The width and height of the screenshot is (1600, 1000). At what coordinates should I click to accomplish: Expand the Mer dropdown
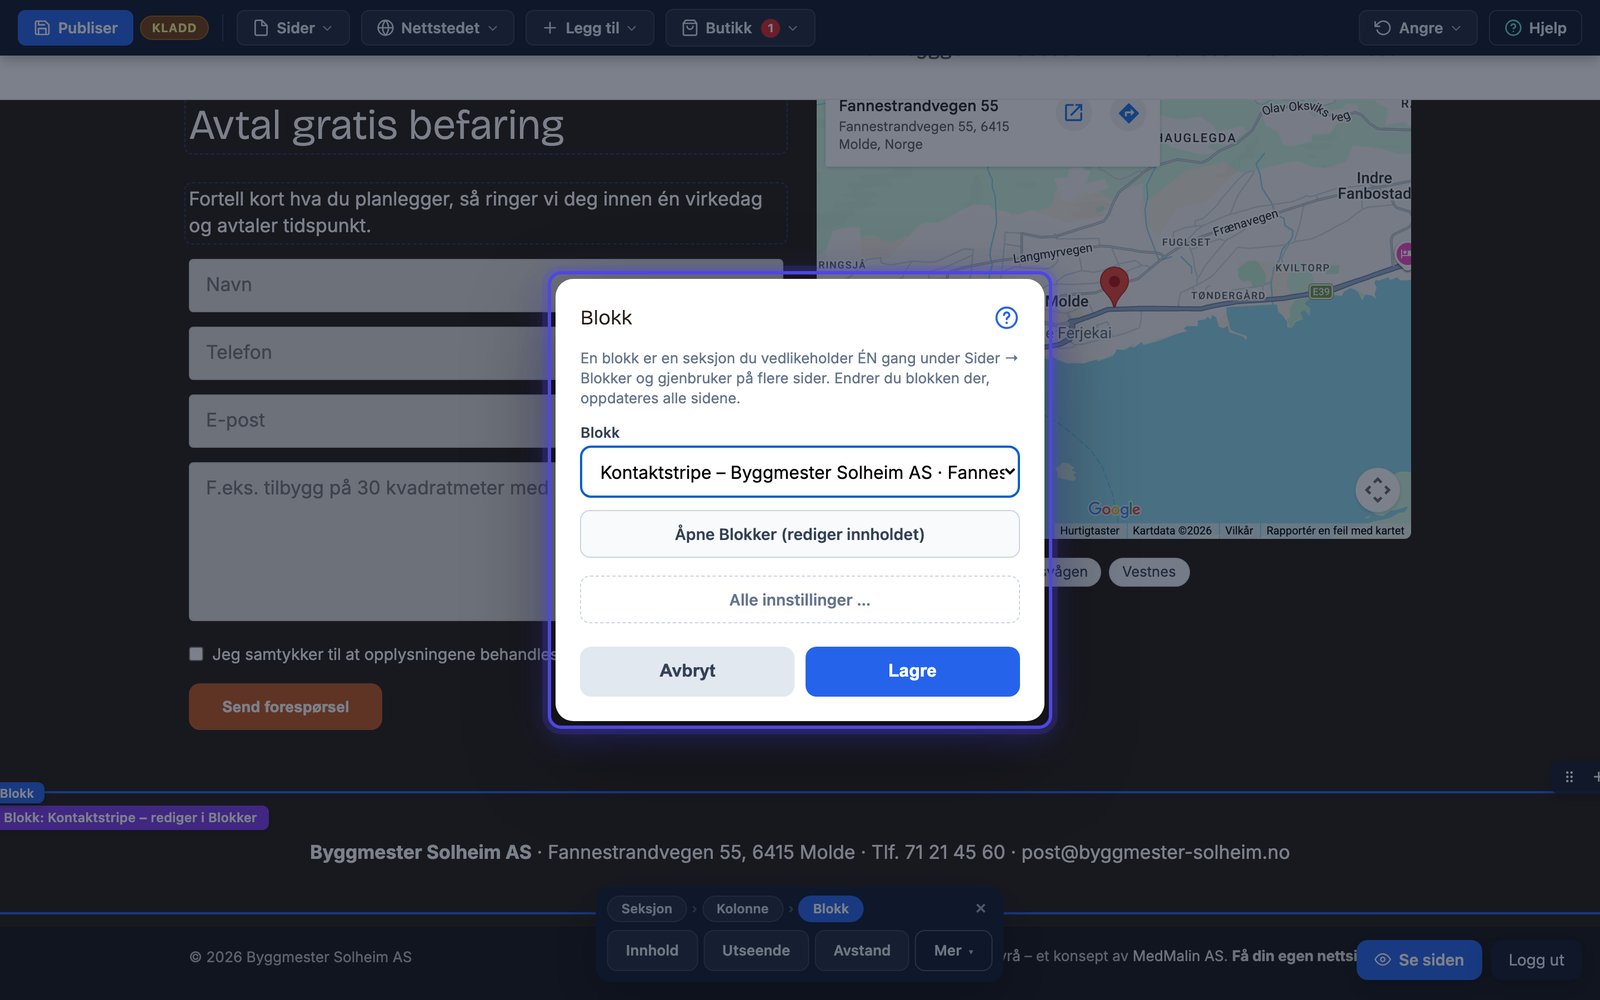point(953,951)
